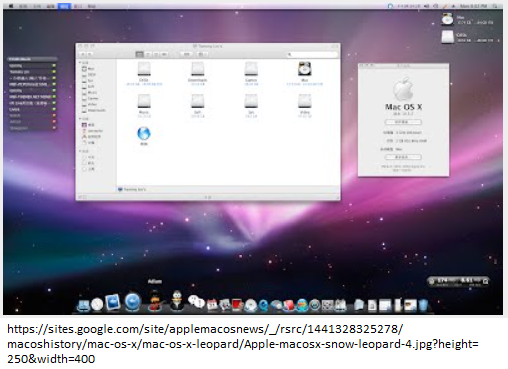Open the Music drive in the Finder file area
Screen dimensions: 508x369
point(144,101)
